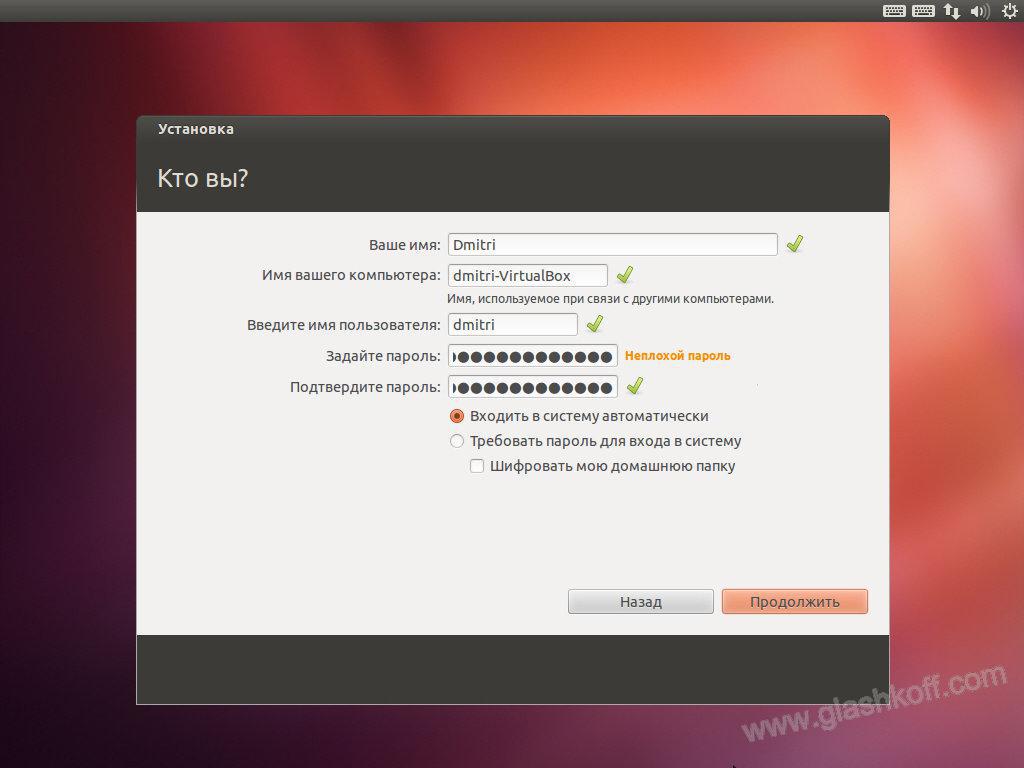Focus the 'Подтвердите пароль' field

pos(533,387)
